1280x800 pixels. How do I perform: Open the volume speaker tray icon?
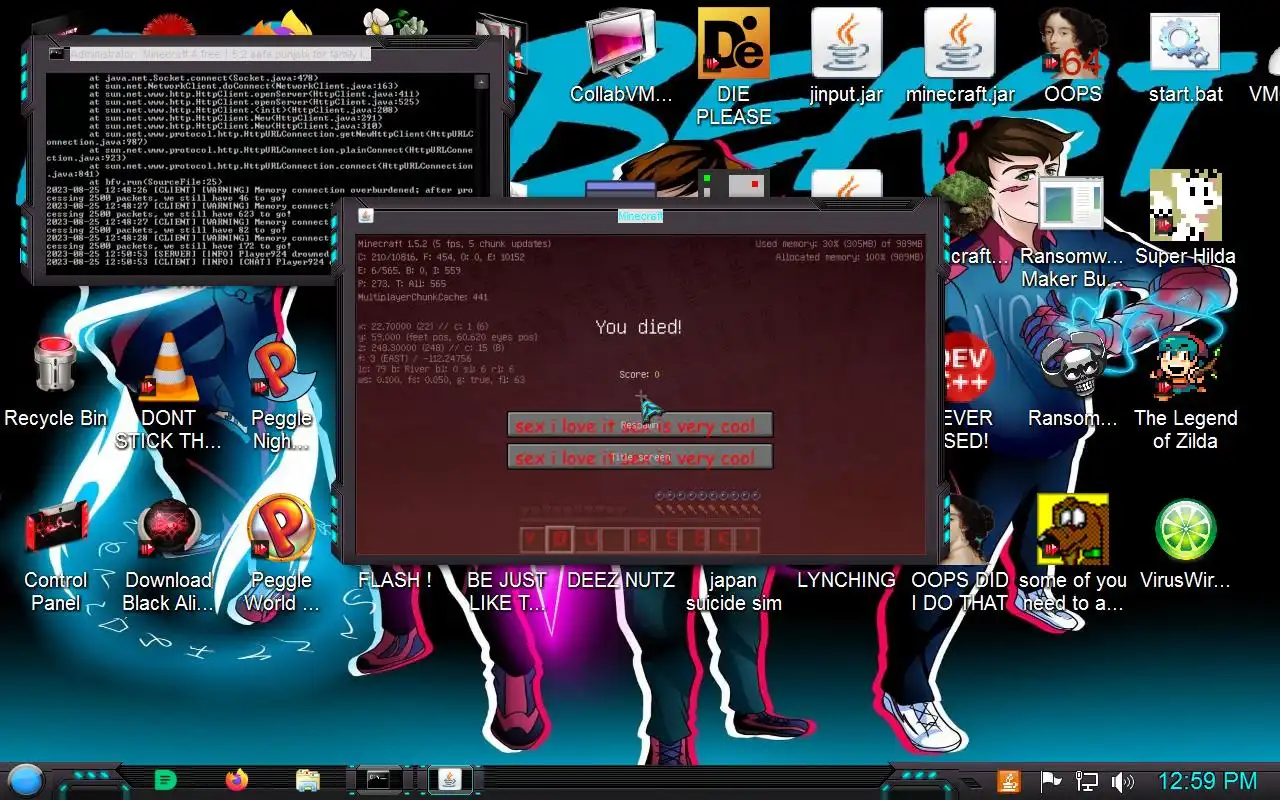(1123, 781)
